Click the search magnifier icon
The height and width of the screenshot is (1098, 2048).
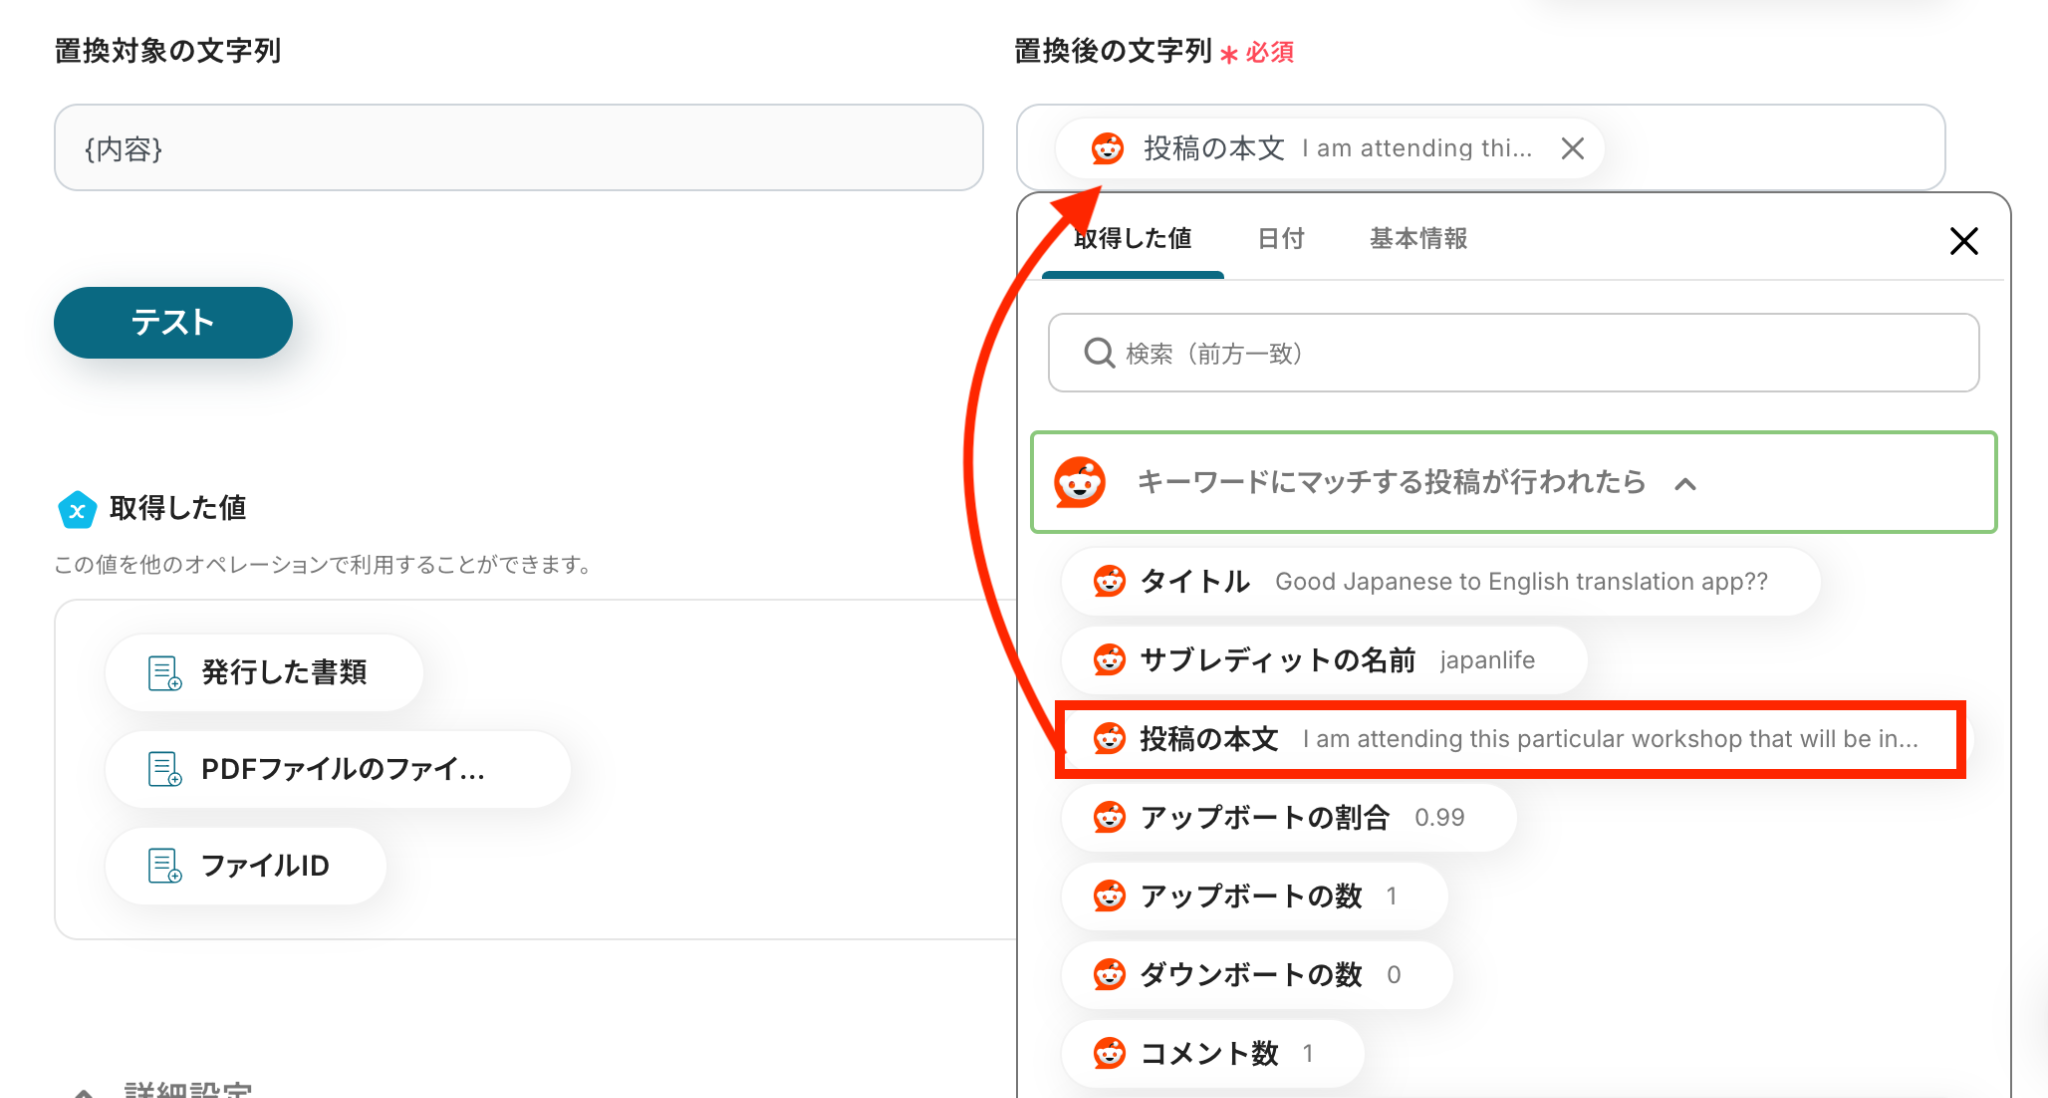[x=1099, y=353]
